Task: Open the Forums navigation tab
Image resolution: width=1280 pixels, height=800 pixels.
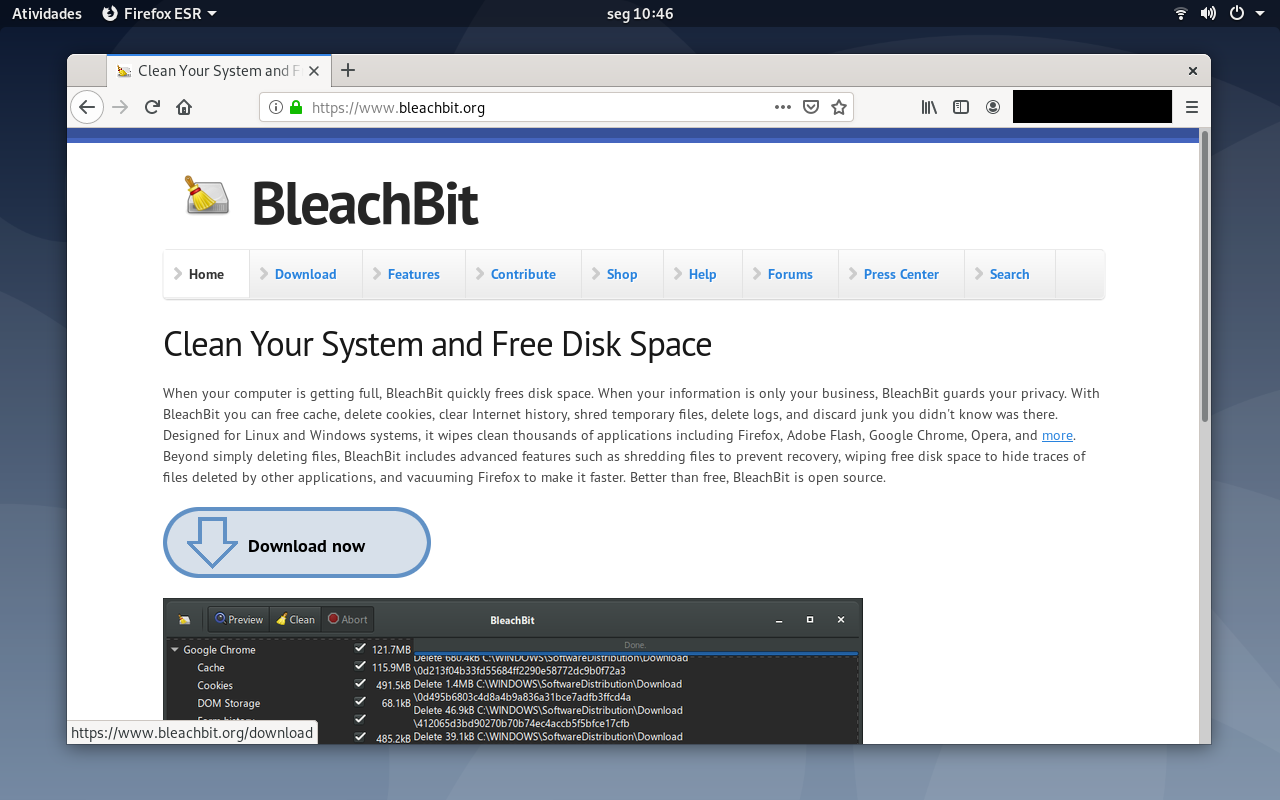Action: click(790, 274)
